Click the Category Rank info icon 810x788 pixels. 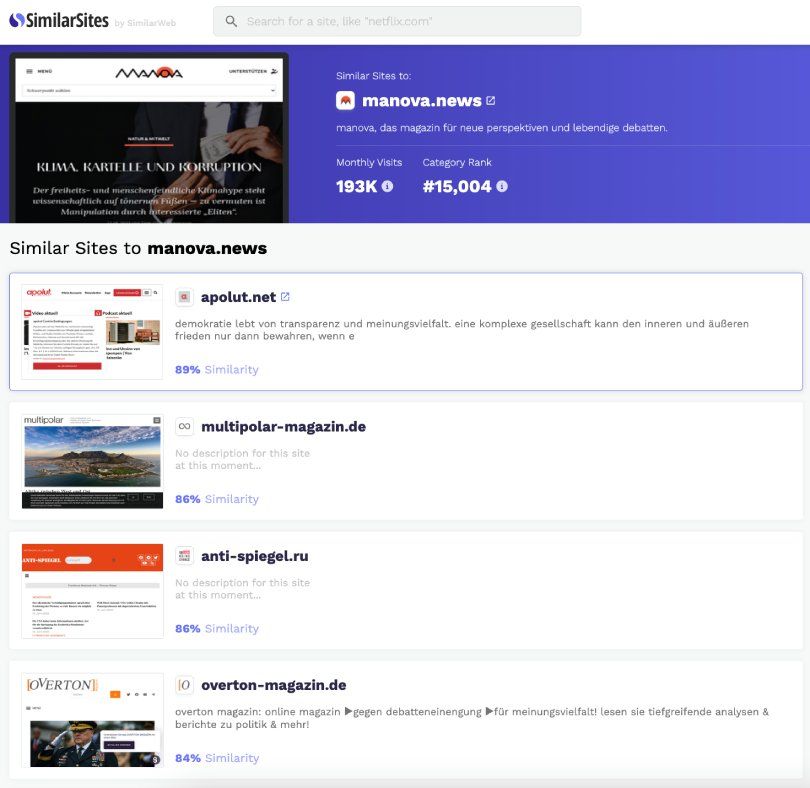(502, 186)
